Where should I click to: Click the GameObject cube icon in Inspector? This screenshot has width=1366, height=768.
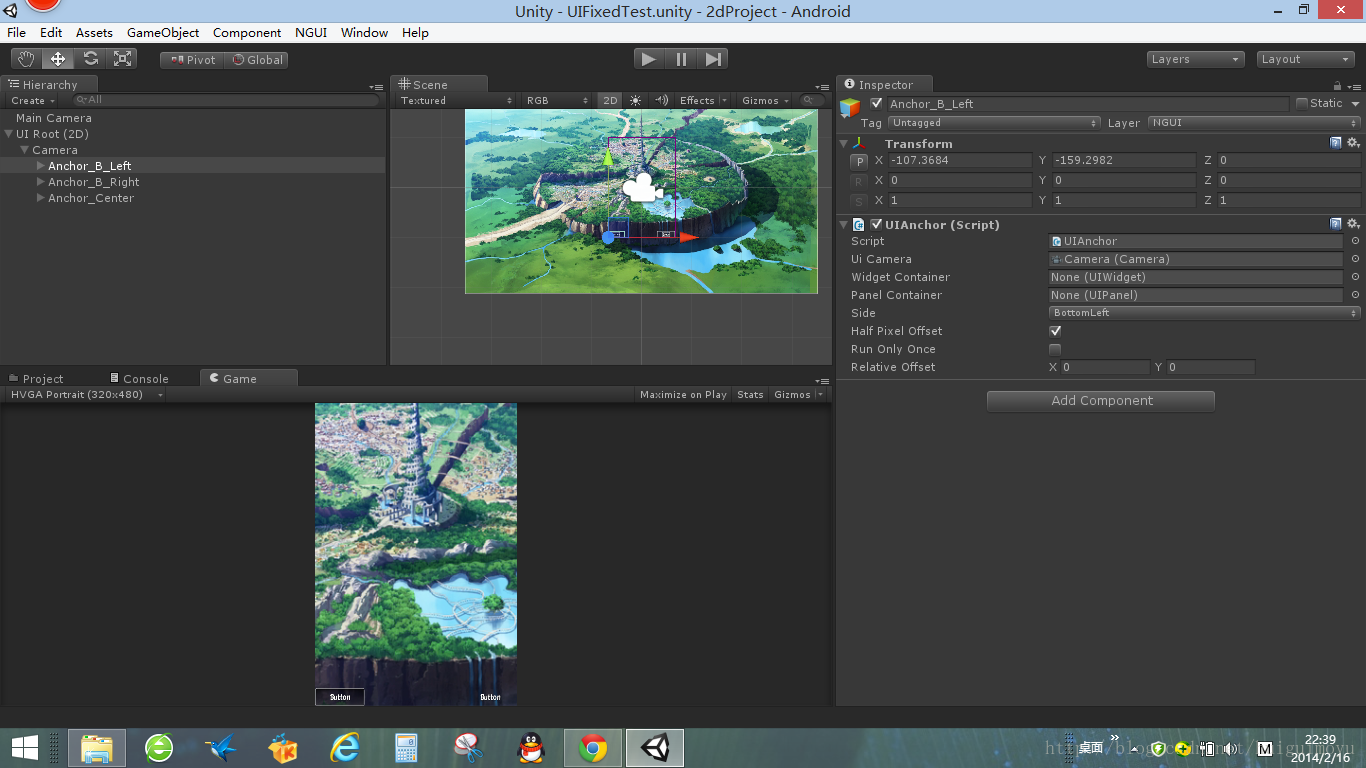point(850,107)
